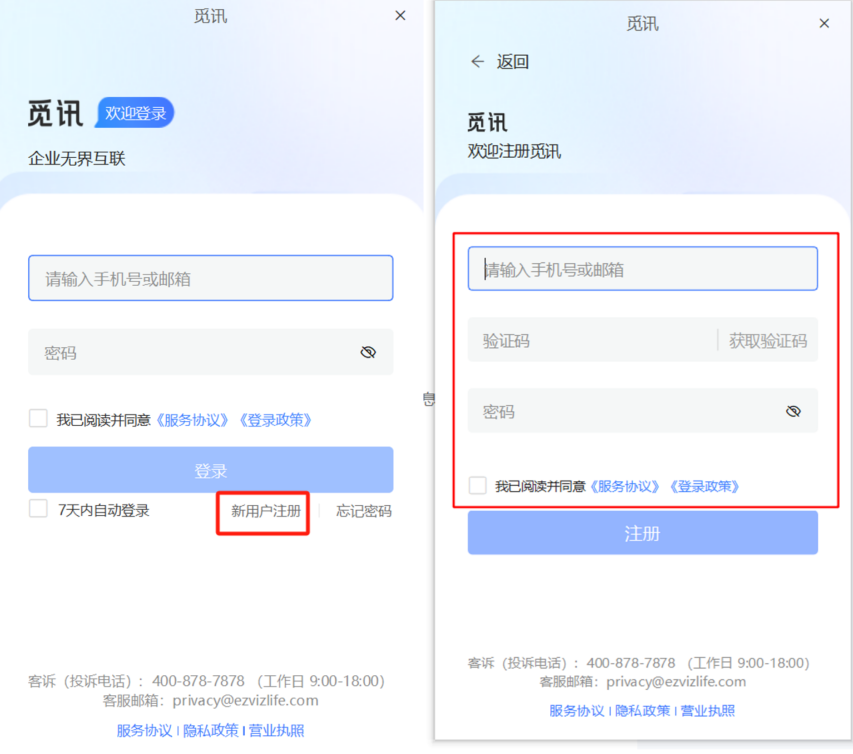
Task: Click the registration phone or email field
Action: 642,269
